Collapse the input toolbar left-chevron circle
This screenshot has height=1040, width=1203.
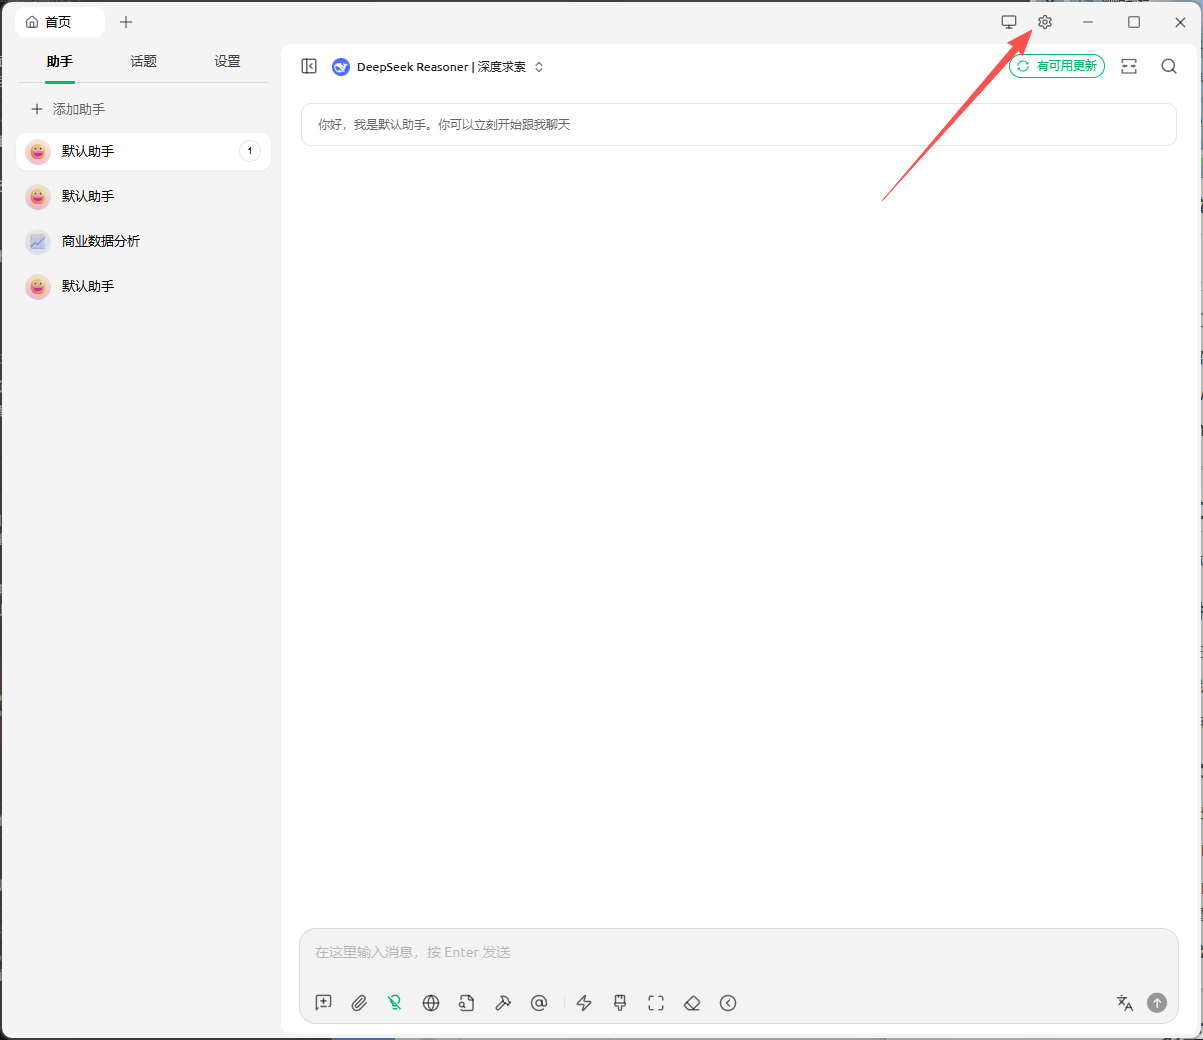pyautogui.click(x=728, y=1003)
